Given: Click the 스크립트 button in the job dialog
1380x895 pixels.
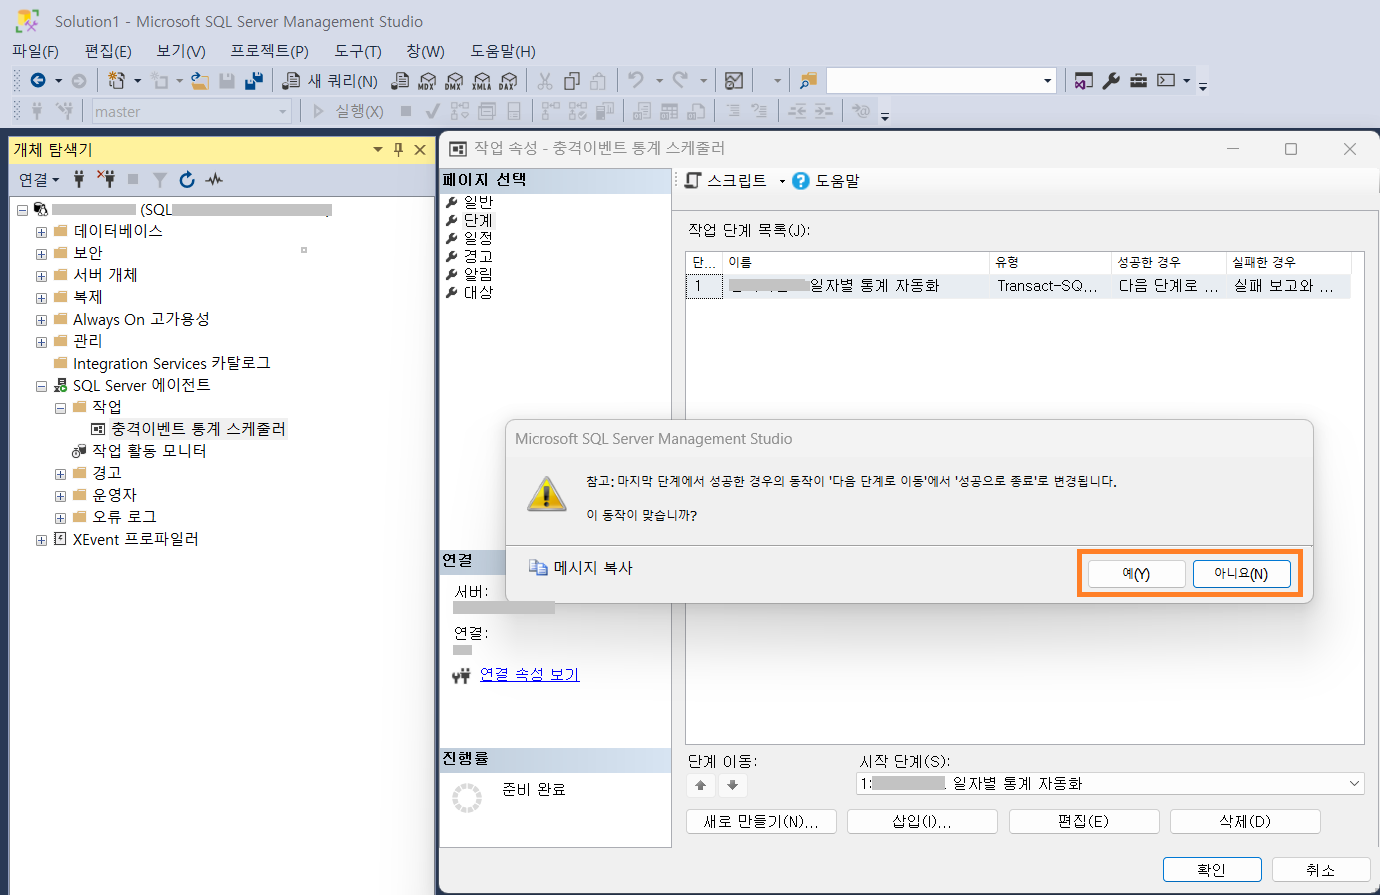Looking at the screenshot, I should [x=725, y=181].
